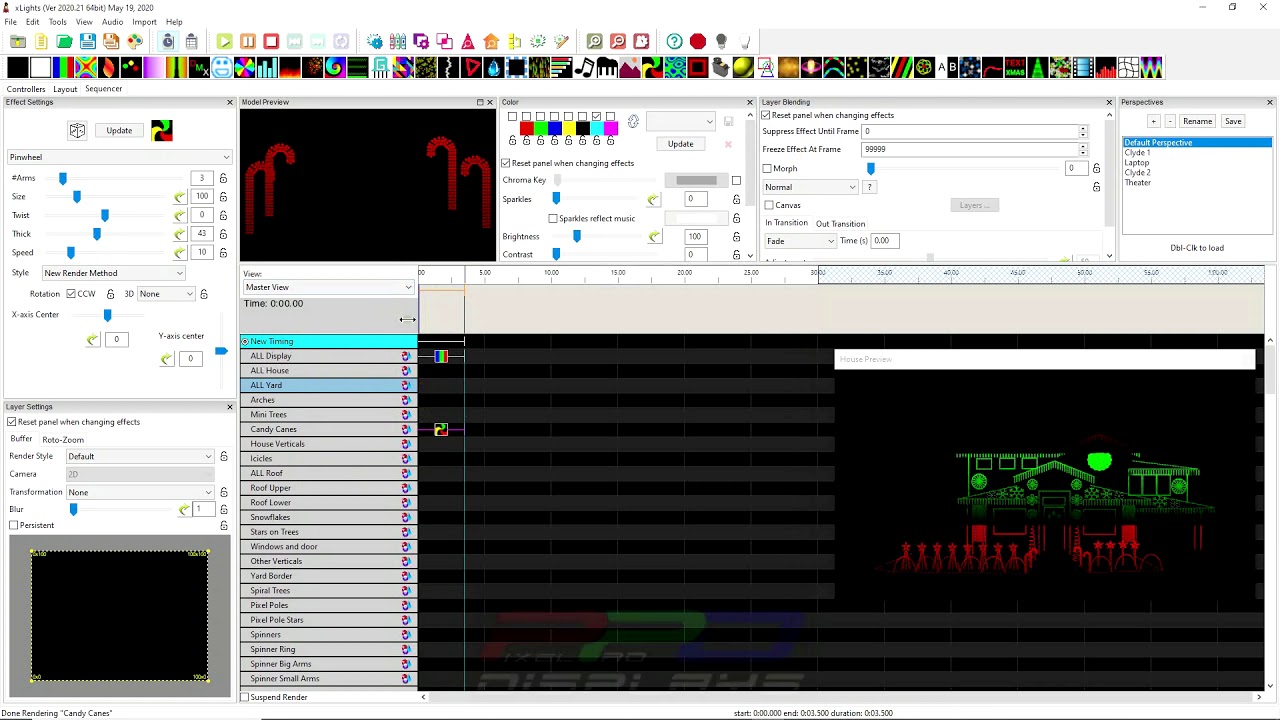This screenshot has width=1280, height=720.
Task: Enable Sparkles reflect music checkbox
Action: click(553, 218)
